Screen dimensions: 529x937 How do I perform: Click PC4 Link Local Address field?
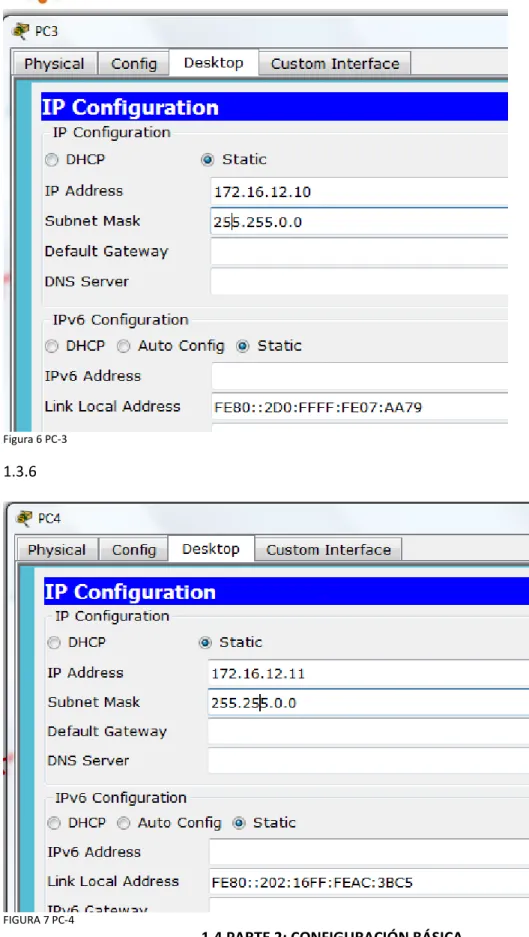(x=368, y=882)
